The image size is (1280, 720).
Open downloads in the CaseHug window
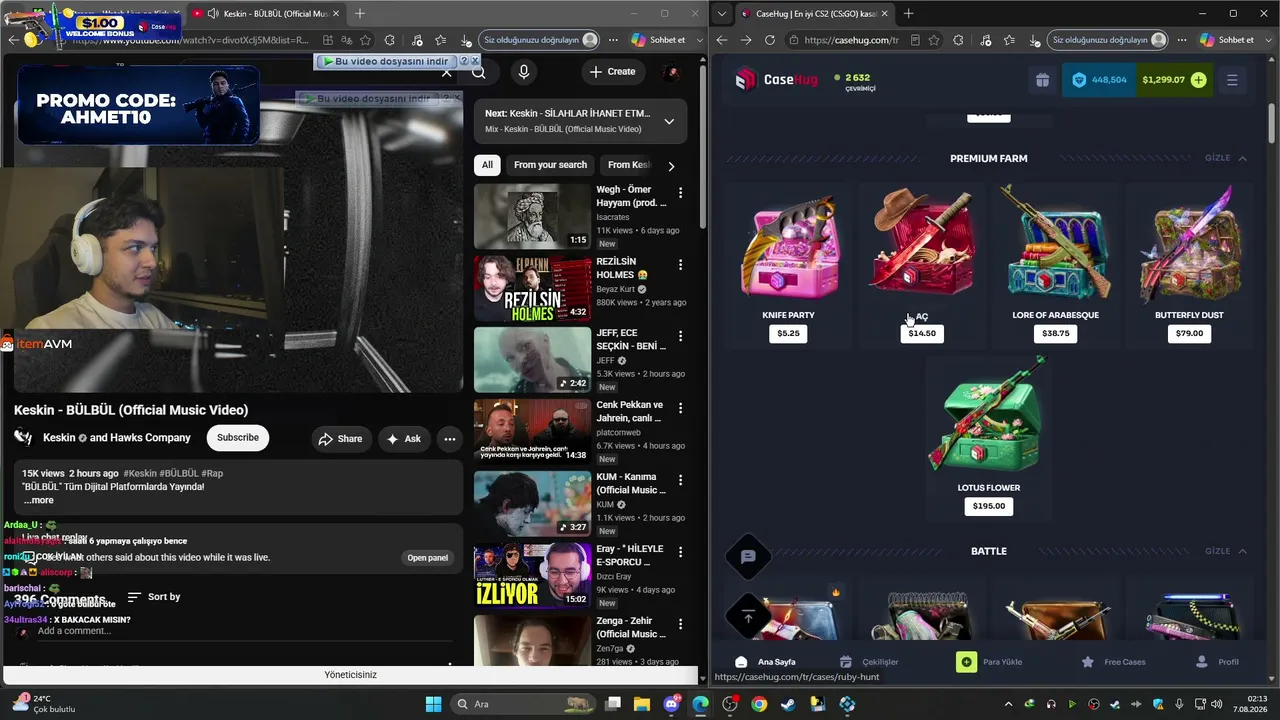point(1034,40)
